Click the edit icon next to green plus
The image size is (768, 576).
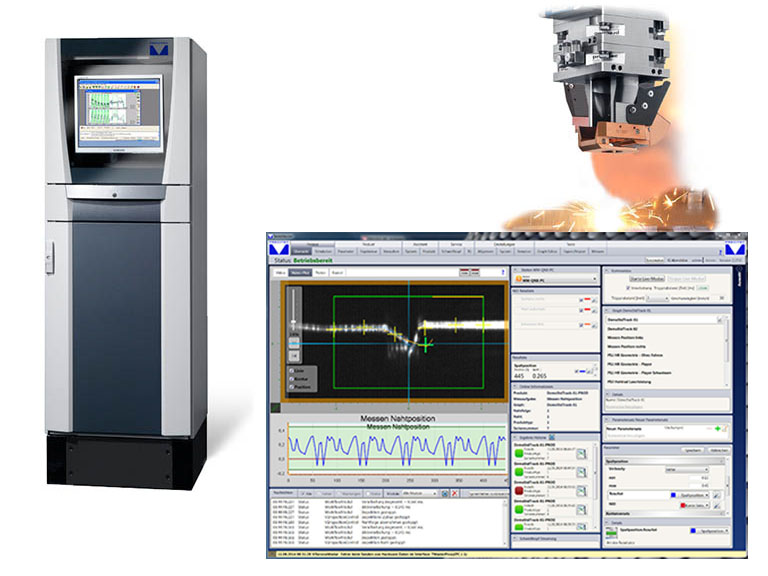click(724, 428)
